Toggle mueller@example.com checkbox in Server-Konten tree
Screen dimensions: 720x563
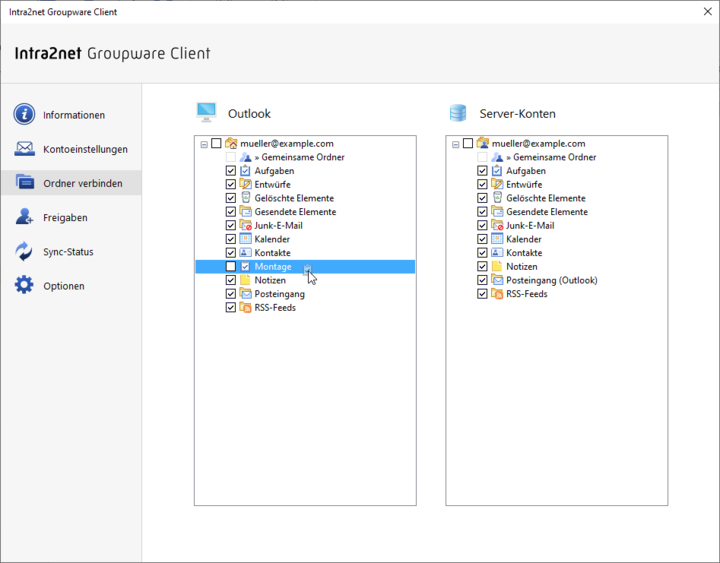pyautogui.click(x=468, y=143)
